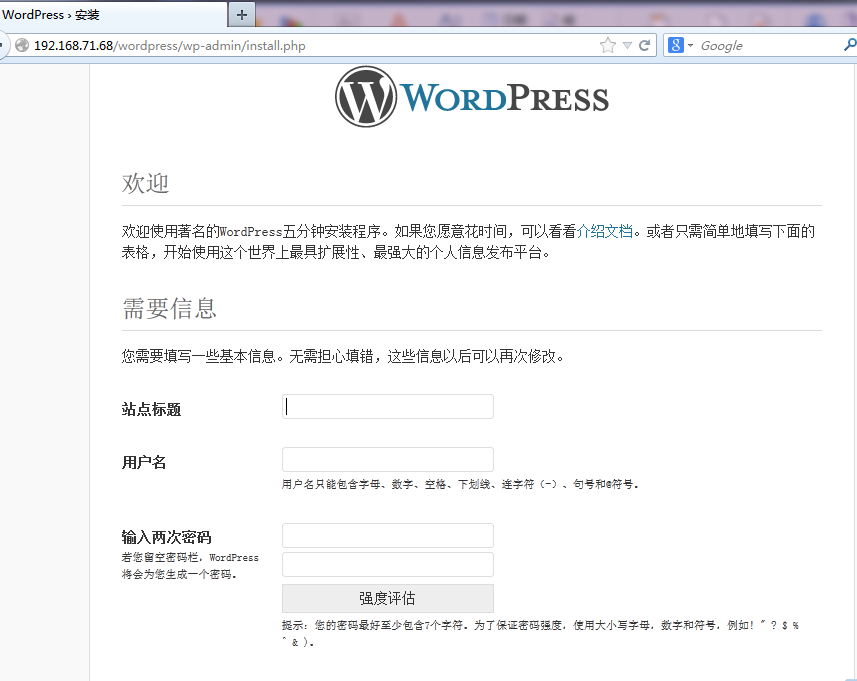Click the 欢迎 heading

point(145,183)
